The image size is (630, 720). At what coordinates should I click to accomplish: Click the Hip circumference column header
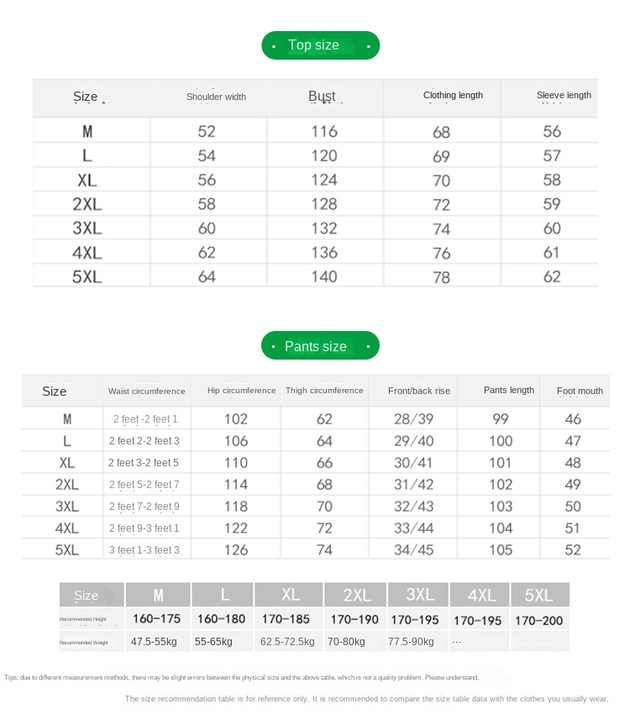pyautogui.click(x=242, y=390)
